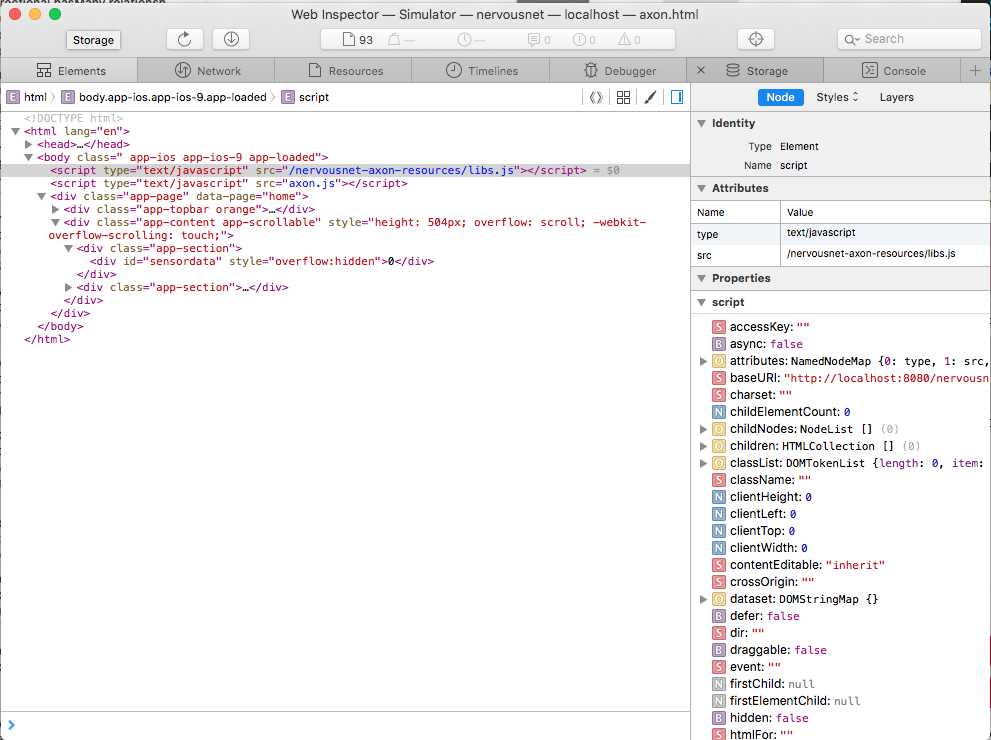Click the Storage toolbar button

point(93,40)
